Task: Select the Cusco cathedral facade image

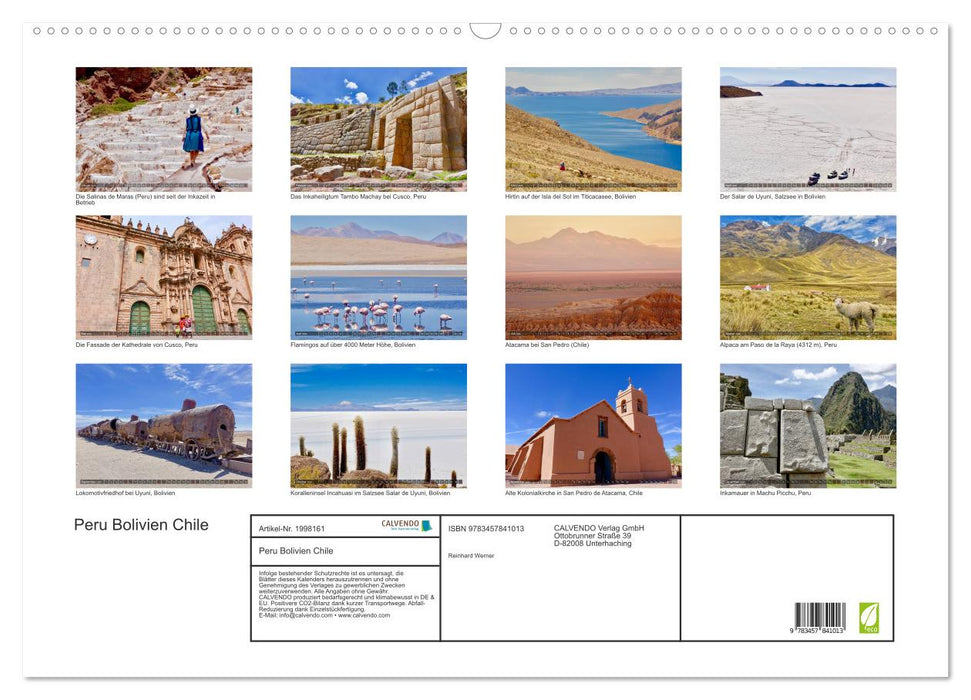Action: [164, 277]
